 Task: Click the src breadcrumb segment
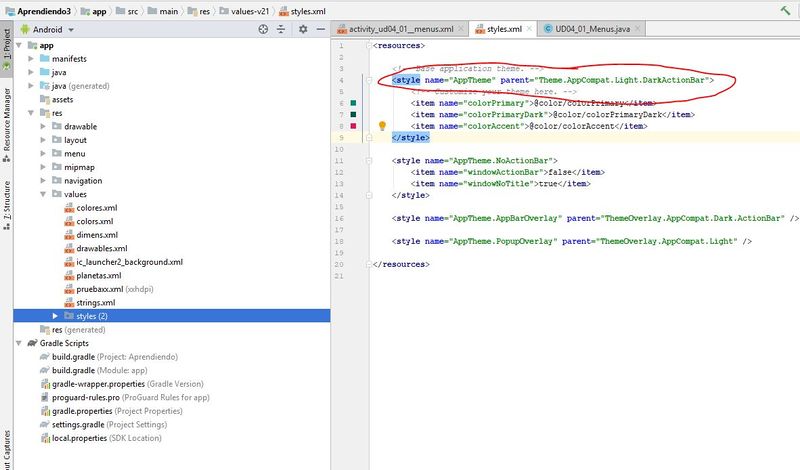click(127, 11)
